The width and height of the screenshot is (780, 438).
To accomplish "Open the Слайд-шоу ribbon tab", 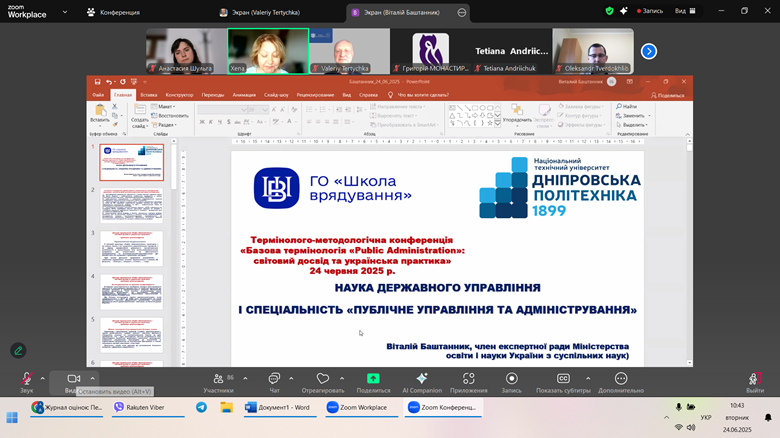I will (276, 95).
